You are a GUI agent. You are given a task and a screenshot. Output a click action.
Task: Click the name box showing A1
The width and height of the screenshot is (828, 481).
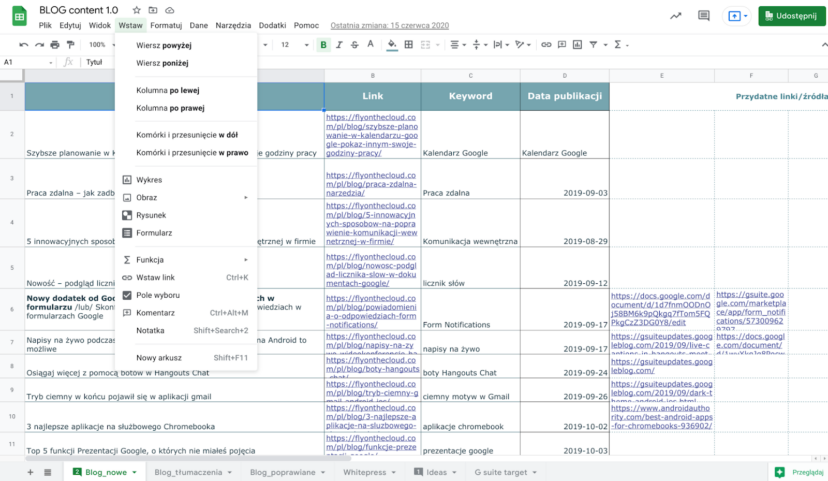(27, 62)
